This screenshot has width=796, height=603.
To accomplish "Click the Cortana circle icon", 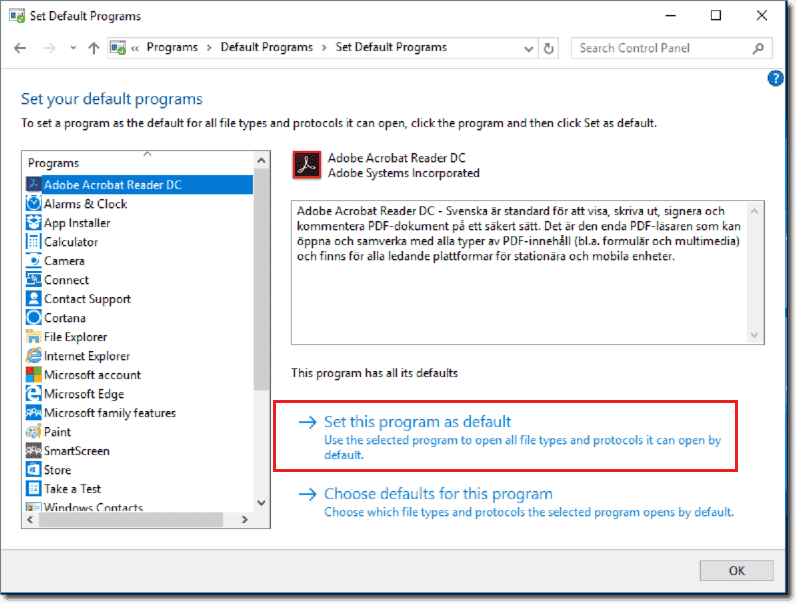I will click(x=34, y=318).
